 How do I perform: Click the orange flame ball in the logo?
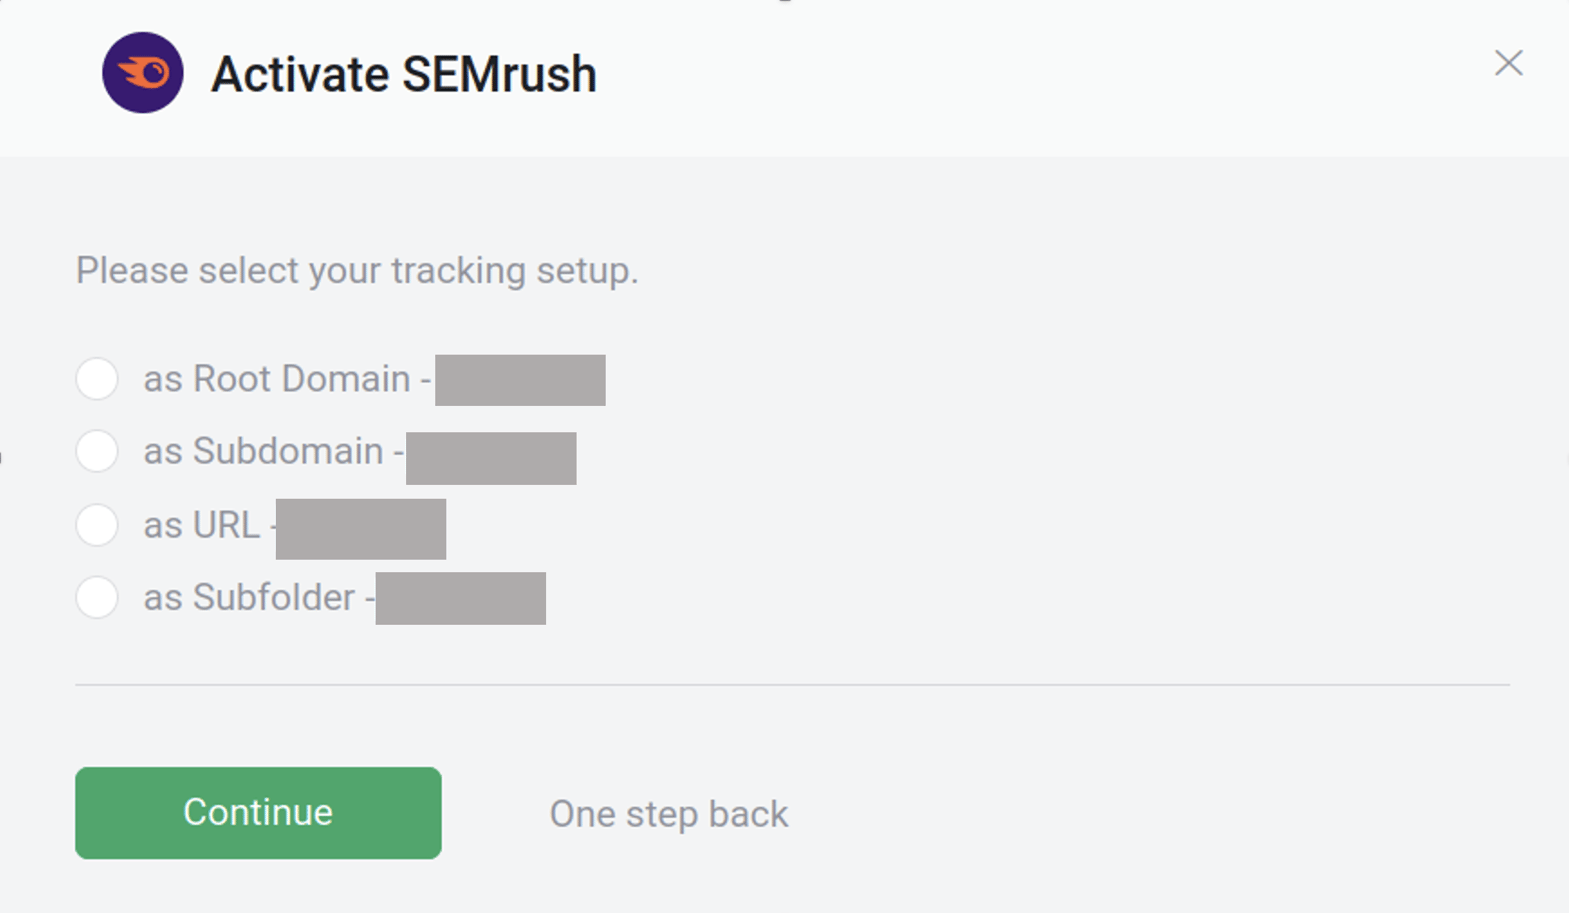148,71
